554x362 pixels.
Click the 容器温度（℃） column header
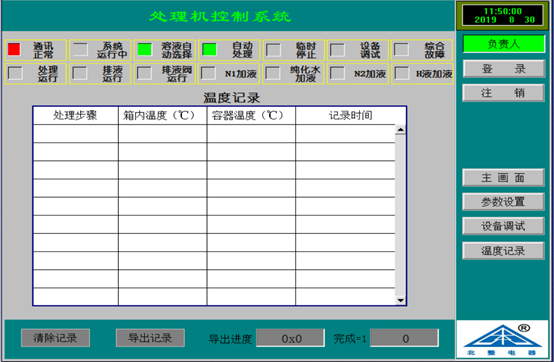point(251,115)
